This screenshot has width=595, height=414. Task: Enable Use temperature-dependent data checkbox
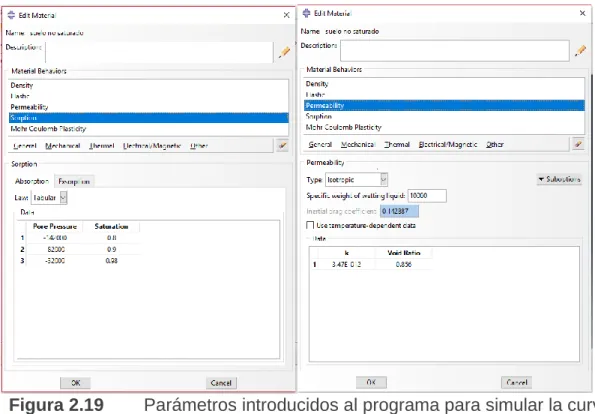pos(310,225)
